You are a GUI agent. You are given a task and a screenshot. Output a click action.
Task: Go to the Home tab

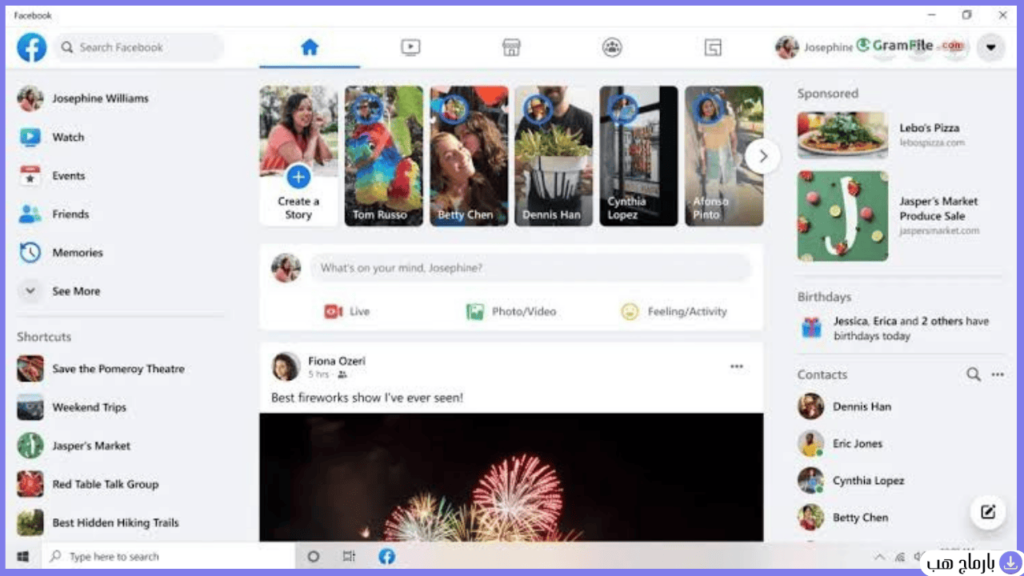310,47
